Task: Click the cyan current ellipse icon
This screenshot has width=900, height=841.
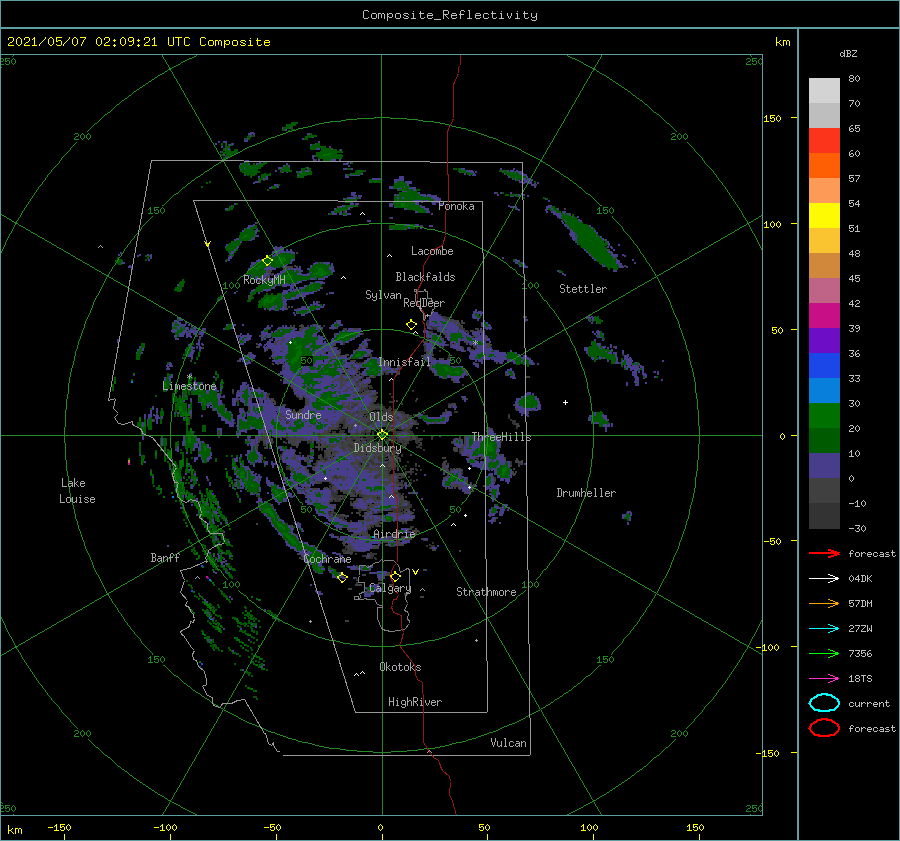Action: [824, 703]
